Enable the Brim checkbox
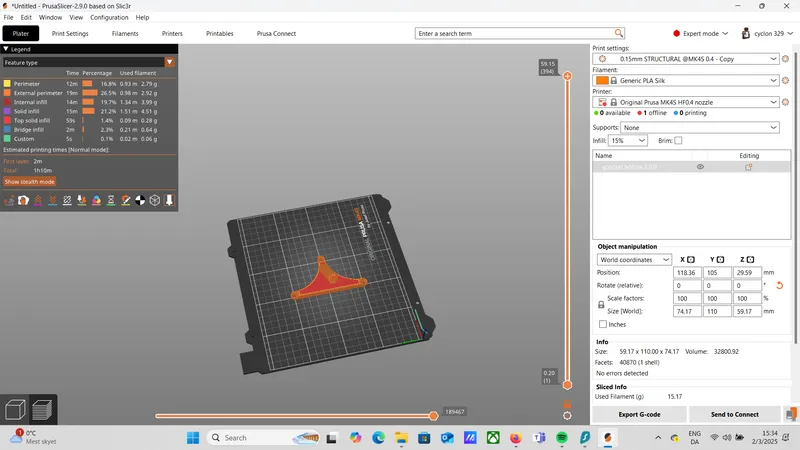Viewport: 800px width, 450px height. (x=678, y=141)
